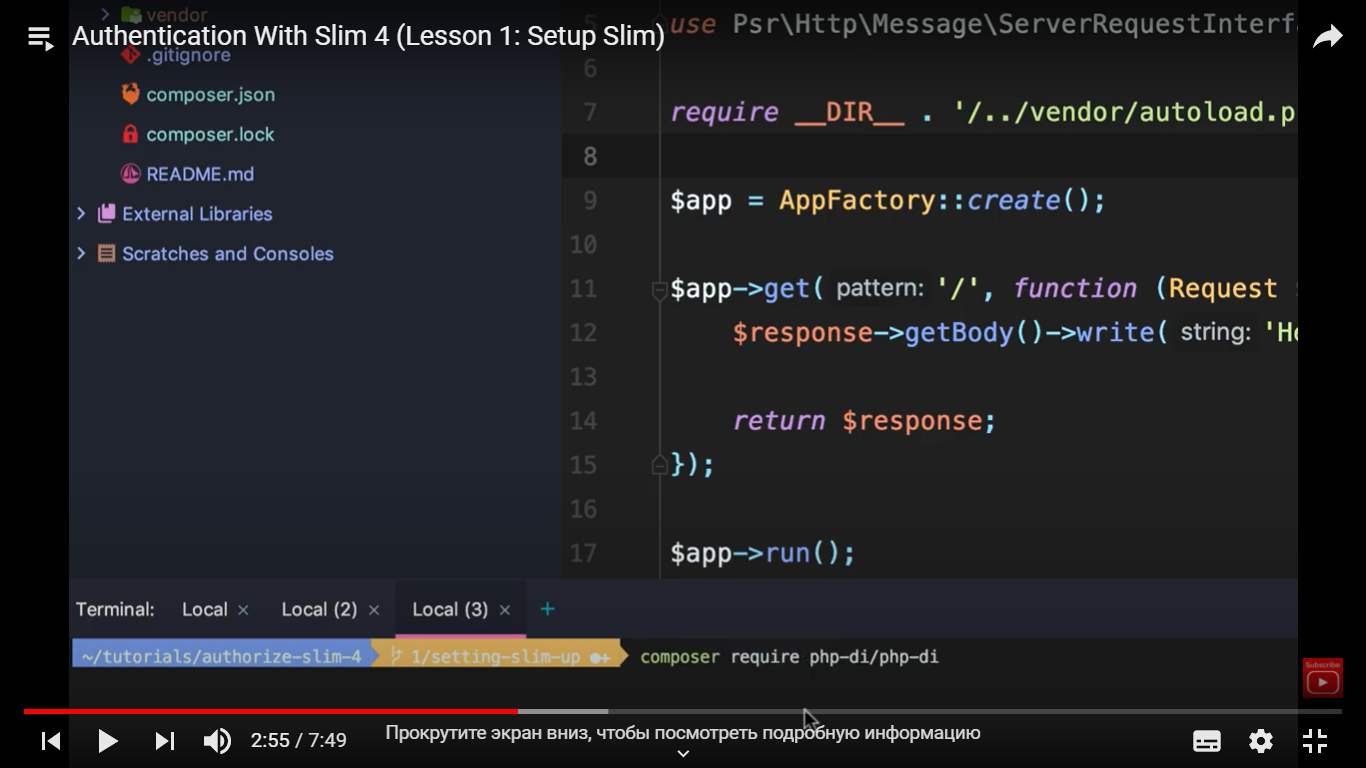Toggle subtitles on the video
Image resolution: width=1366 pixels, height=768 pixels.
pyautogui.click(x=1207, y=741)
